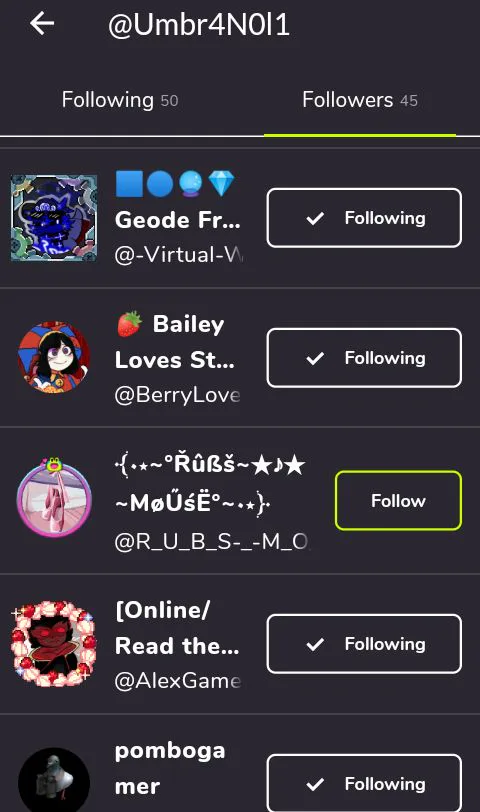480x812 pixels.
Task: Tap the pink ballet shoes avatar
Action: [54, 498]
